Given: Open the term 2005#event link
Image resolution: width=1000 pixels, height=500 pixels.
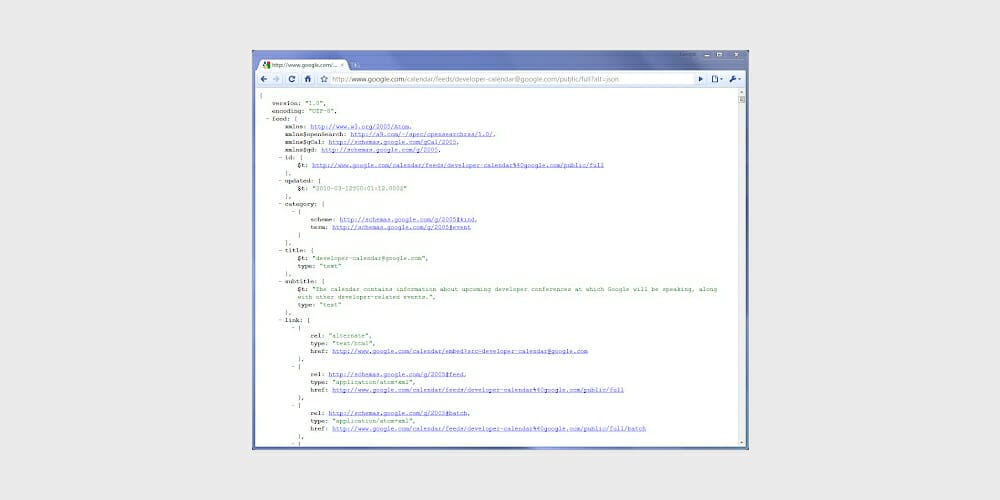Looking at the screenshot, I should (x=402, y=227).
